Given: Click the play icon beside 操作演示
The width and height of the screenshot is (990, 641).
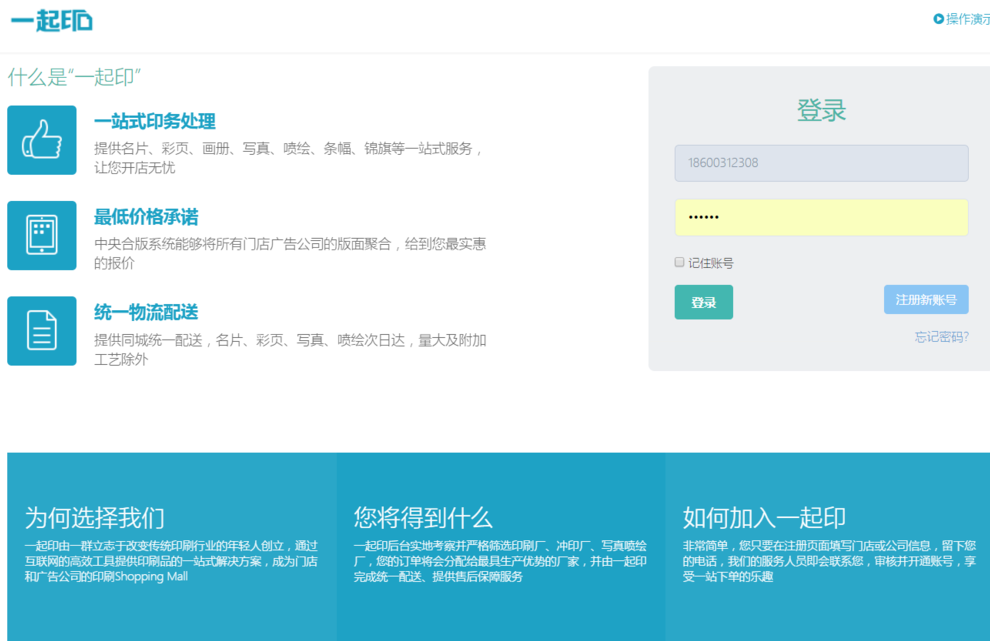Looking at the screenshot, I should click(938, 19).
